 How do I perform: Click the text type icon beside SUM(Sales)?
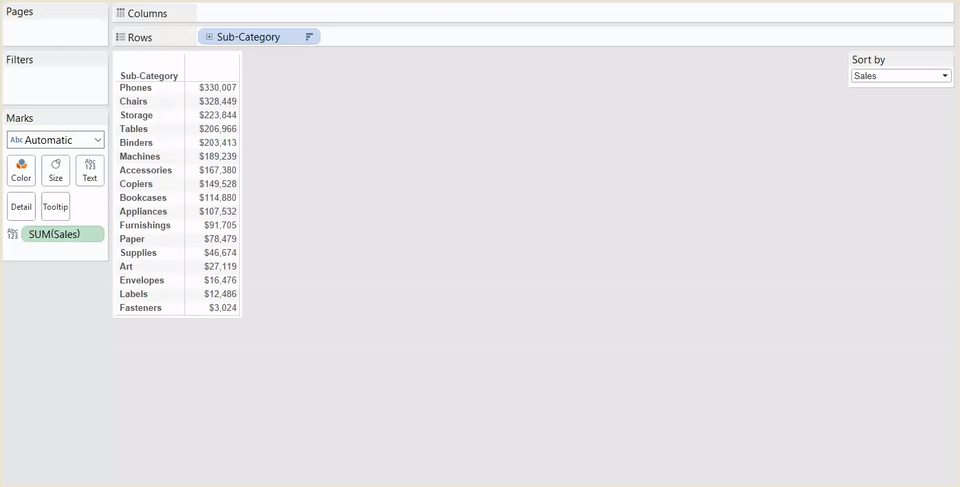coord(12,234)
